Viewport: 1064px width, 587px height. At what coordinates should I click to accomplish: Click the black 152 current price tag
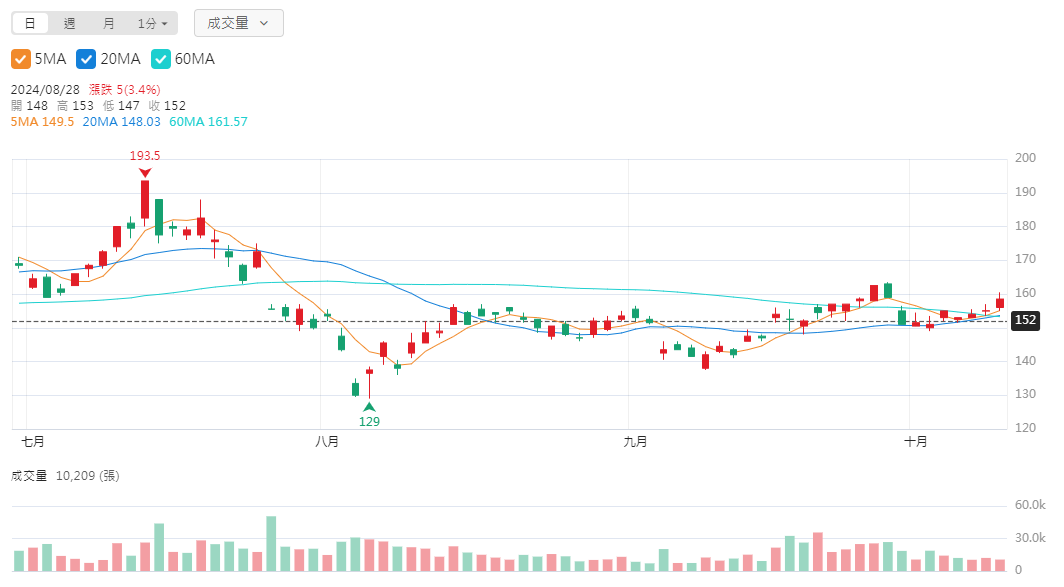click(x=1025, y=321)
